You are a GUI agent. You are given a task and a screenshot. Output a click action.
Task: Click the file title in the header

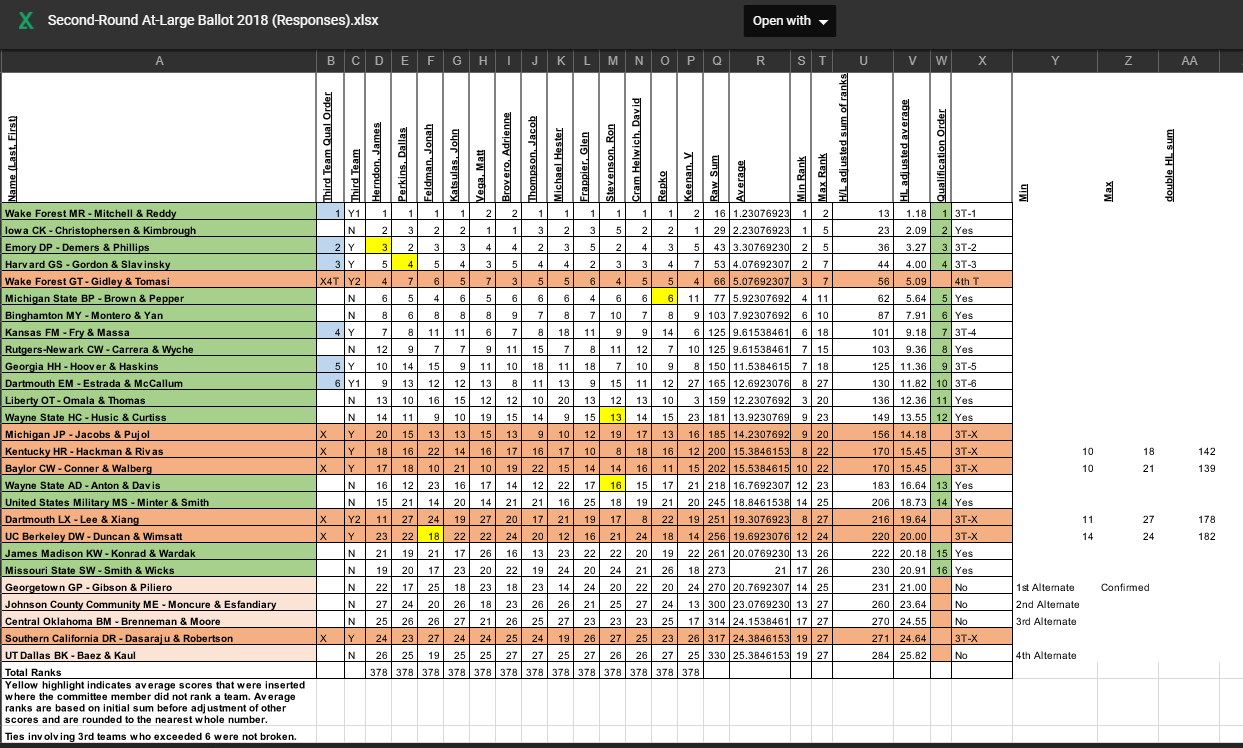point(213,21)
